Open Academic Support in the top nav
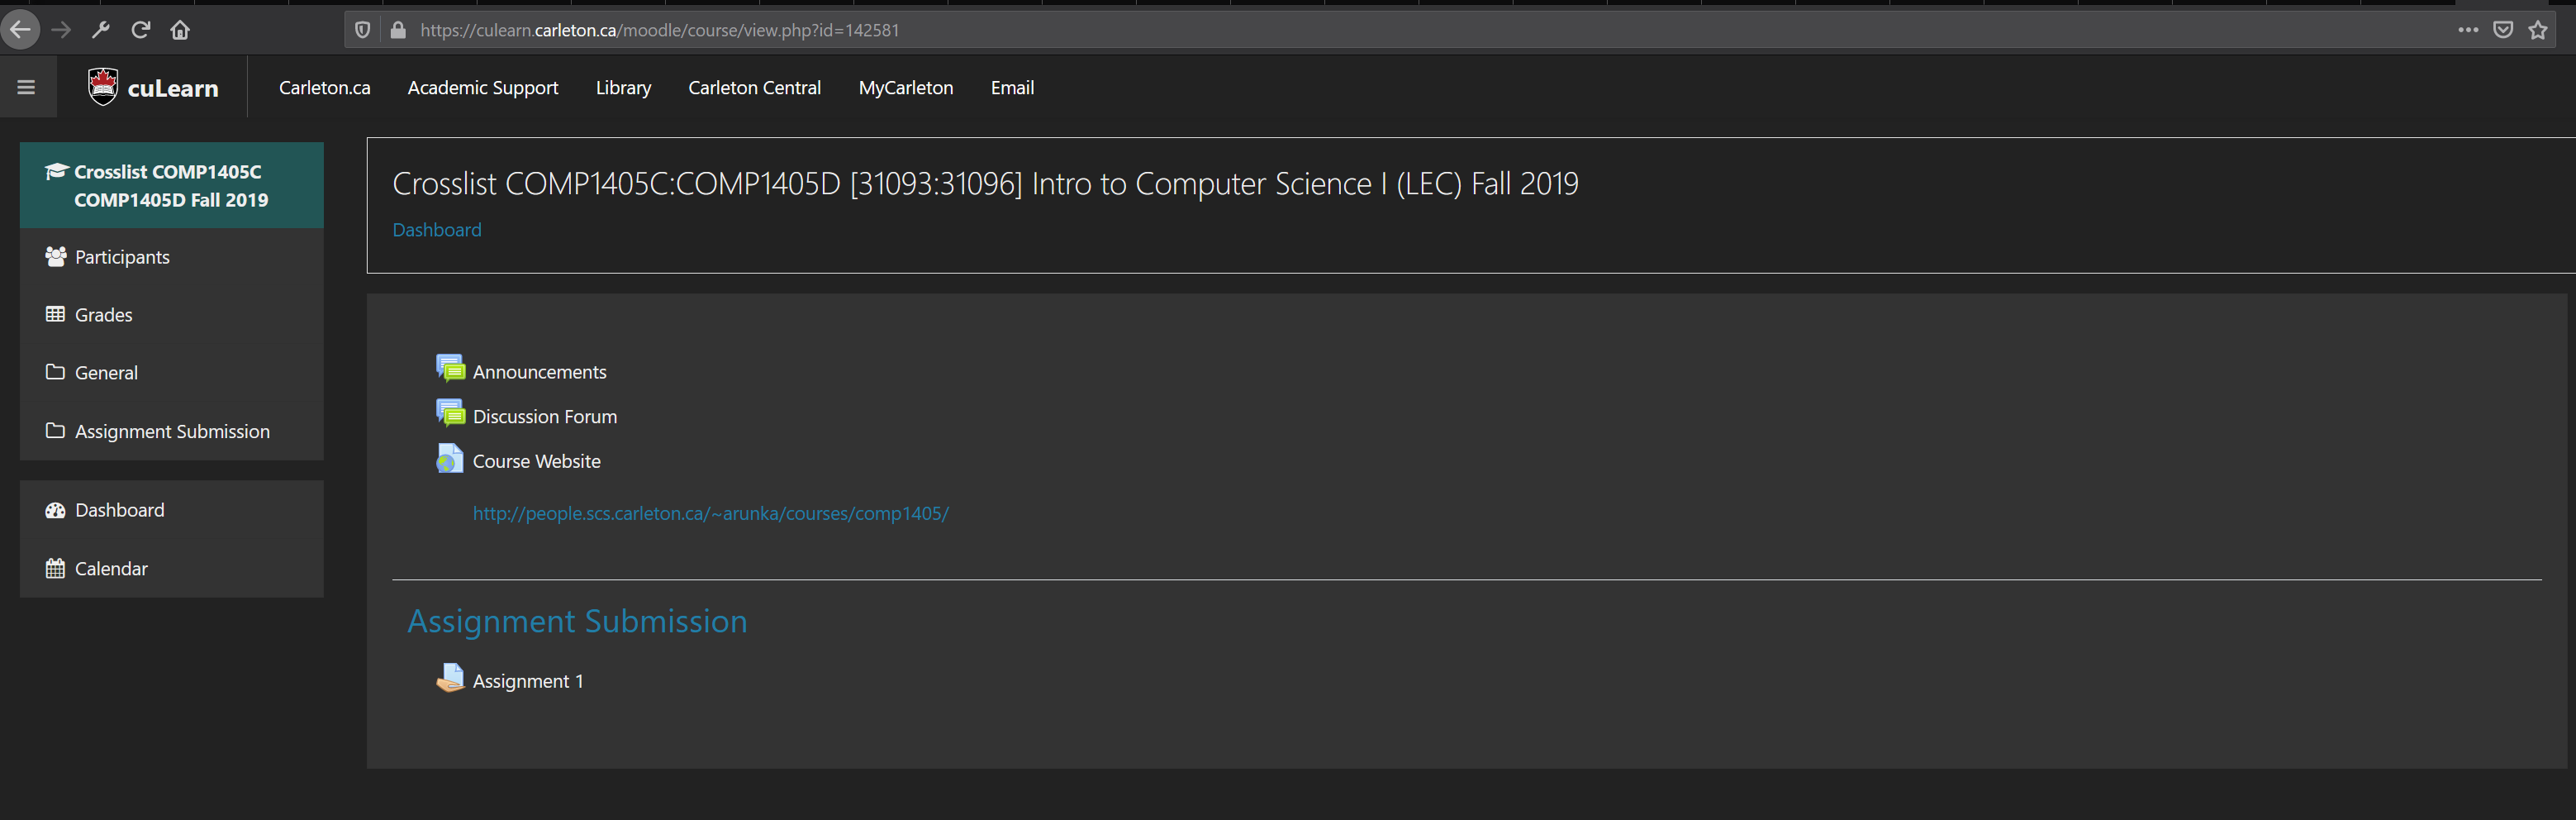Viewport: 2576px width, 820px height. pyautogui.click(x=483, y=88)
